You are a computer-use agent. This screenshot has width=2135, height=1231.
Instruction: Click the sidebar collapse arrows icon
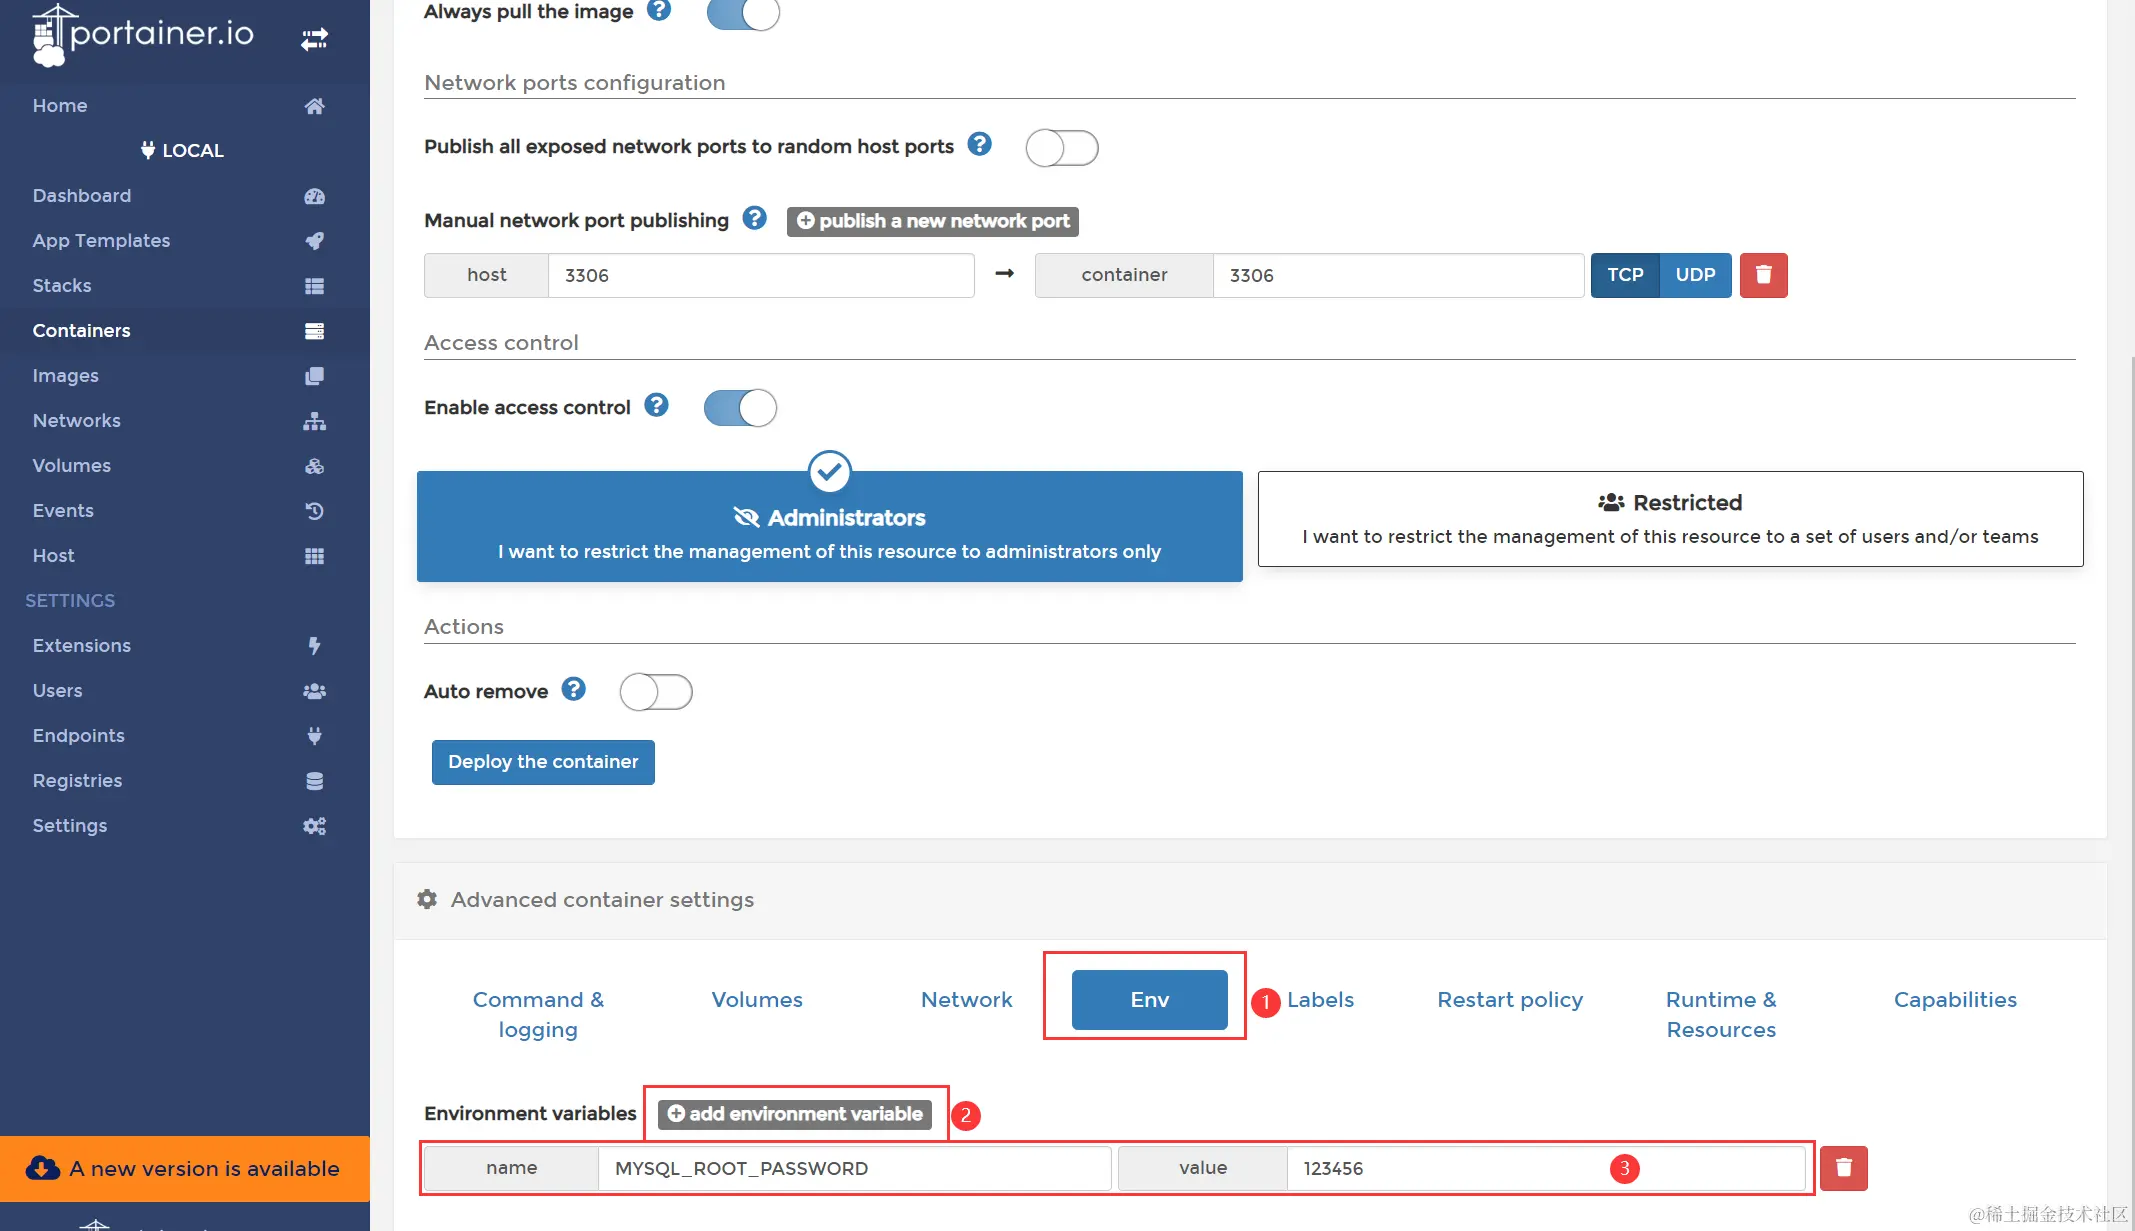pyautogui.click(x=314, y=39)
